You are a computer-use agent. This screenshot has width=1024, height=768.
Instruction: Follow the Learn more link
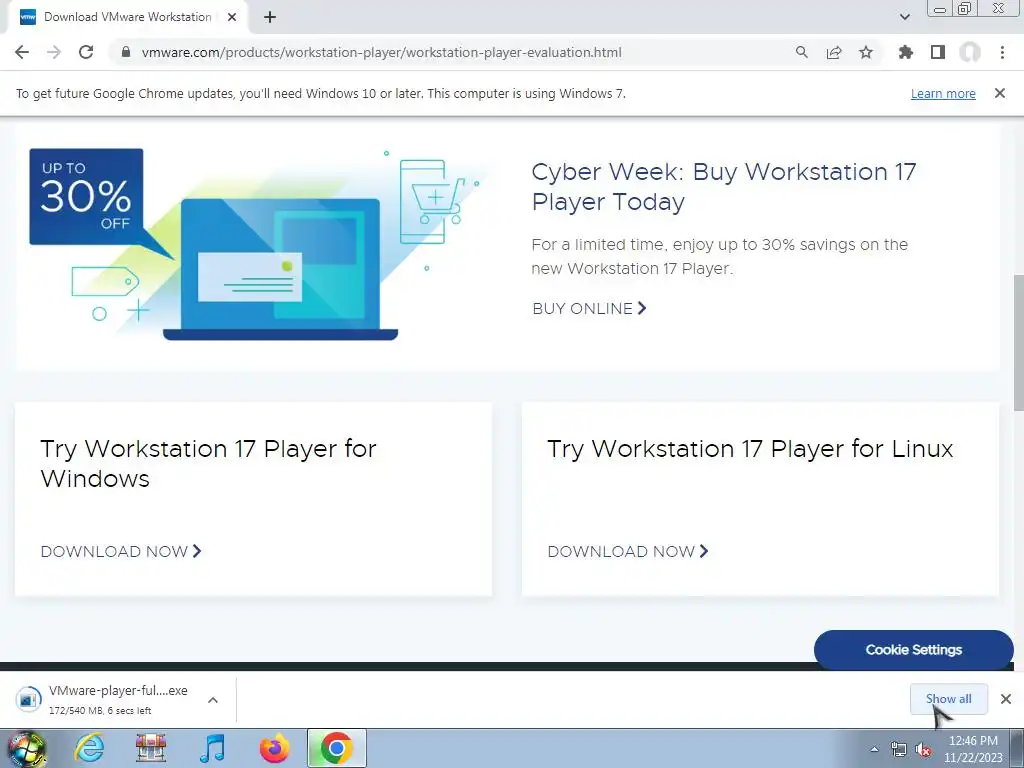click(943, 93)
